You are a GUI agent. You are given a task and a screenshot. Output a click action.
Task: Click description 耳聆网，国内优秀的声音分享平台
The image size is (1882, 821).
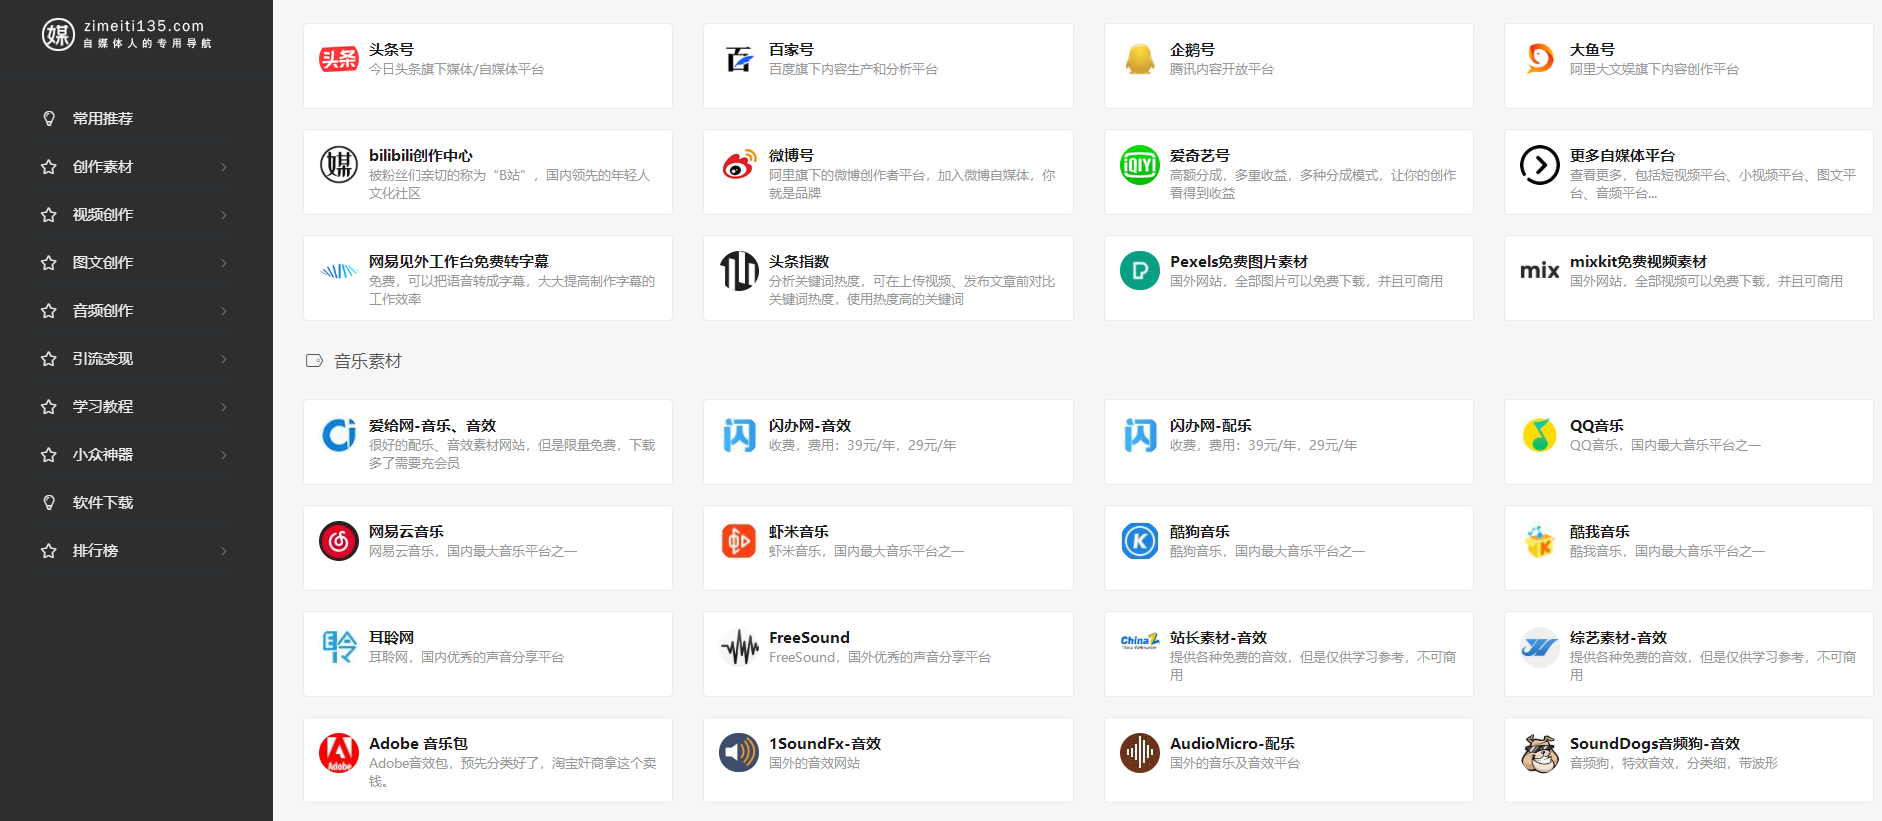pyautogui.click(x=466, y=657)
